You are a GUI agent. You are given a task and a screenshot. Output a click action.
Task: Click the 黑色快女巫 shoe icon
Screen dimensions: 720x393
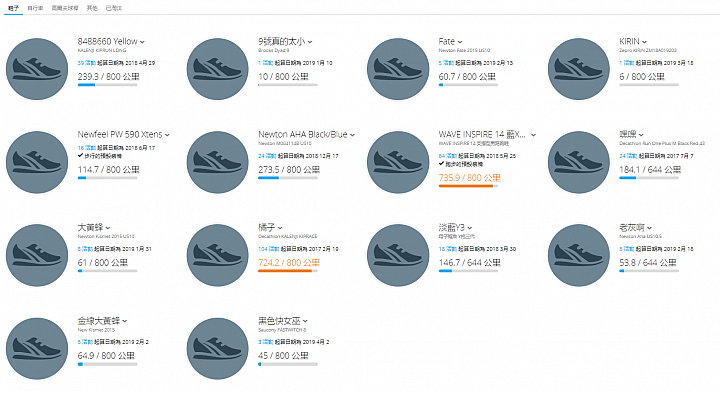[x=218, y=348]
